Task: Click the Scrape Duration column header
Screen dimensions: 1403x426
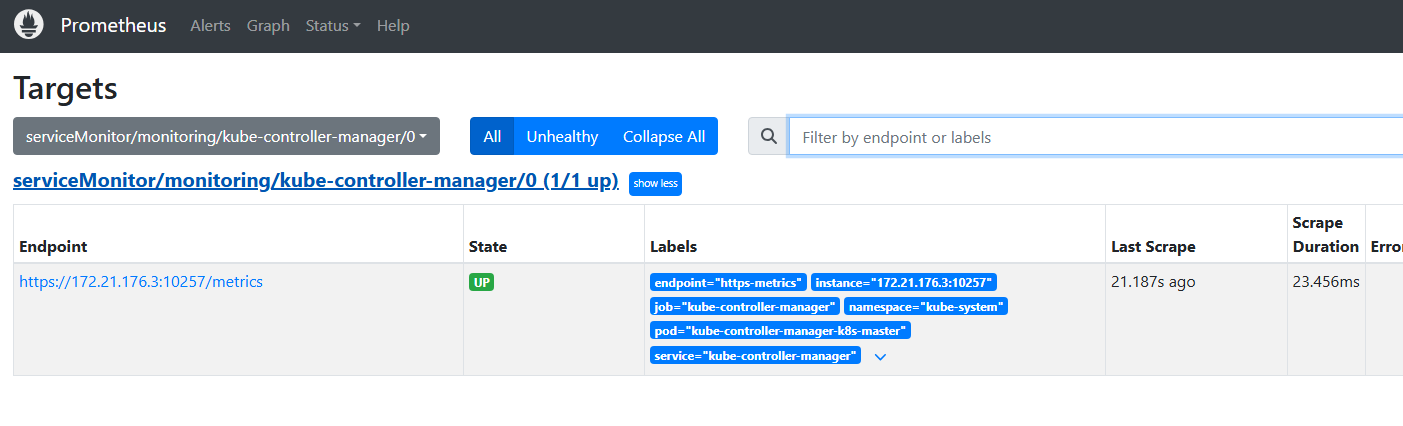Action: point(1325,234)
